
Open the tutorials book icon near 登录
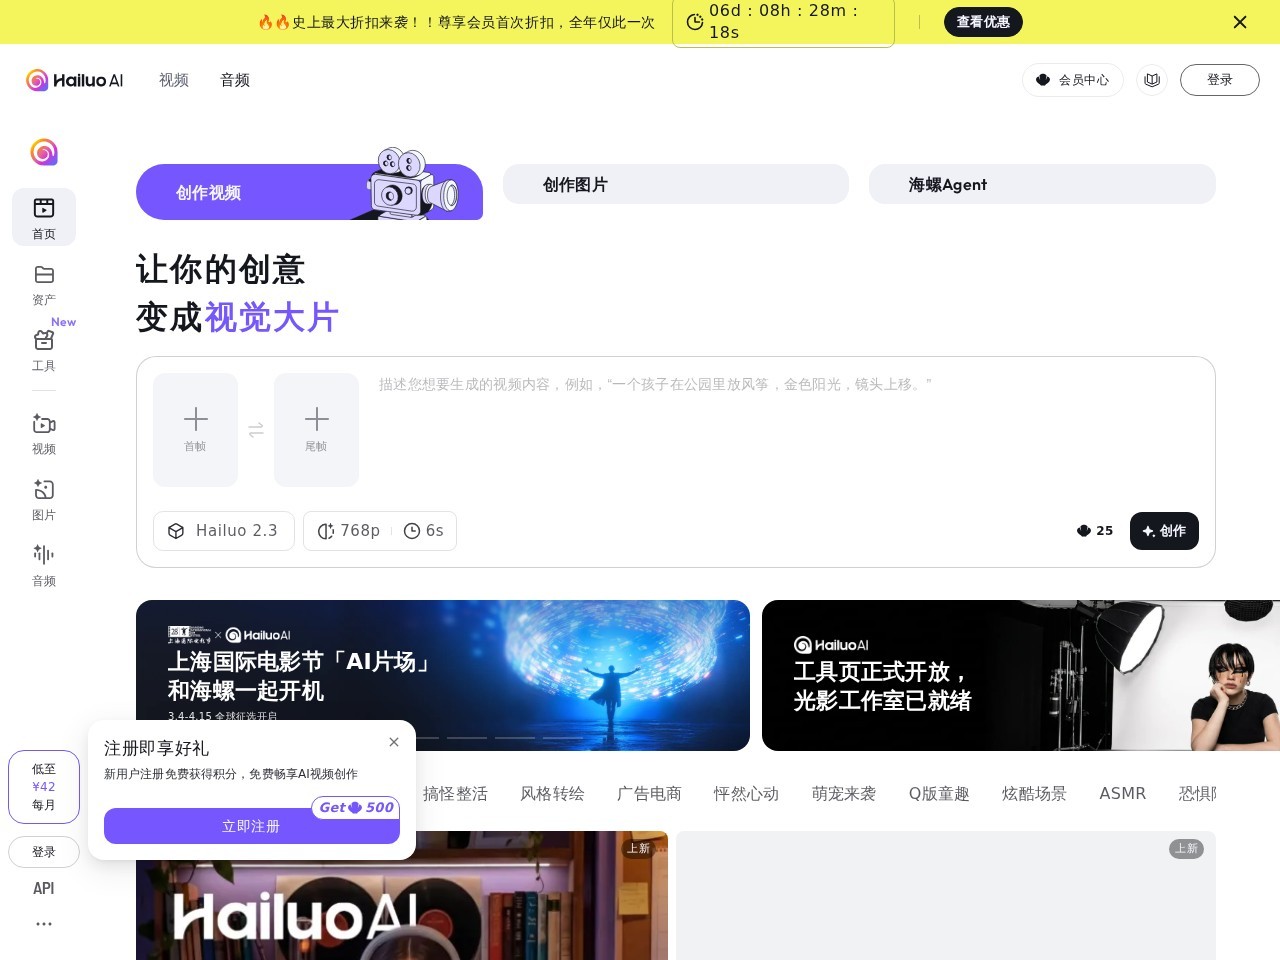pos(1152,80)
